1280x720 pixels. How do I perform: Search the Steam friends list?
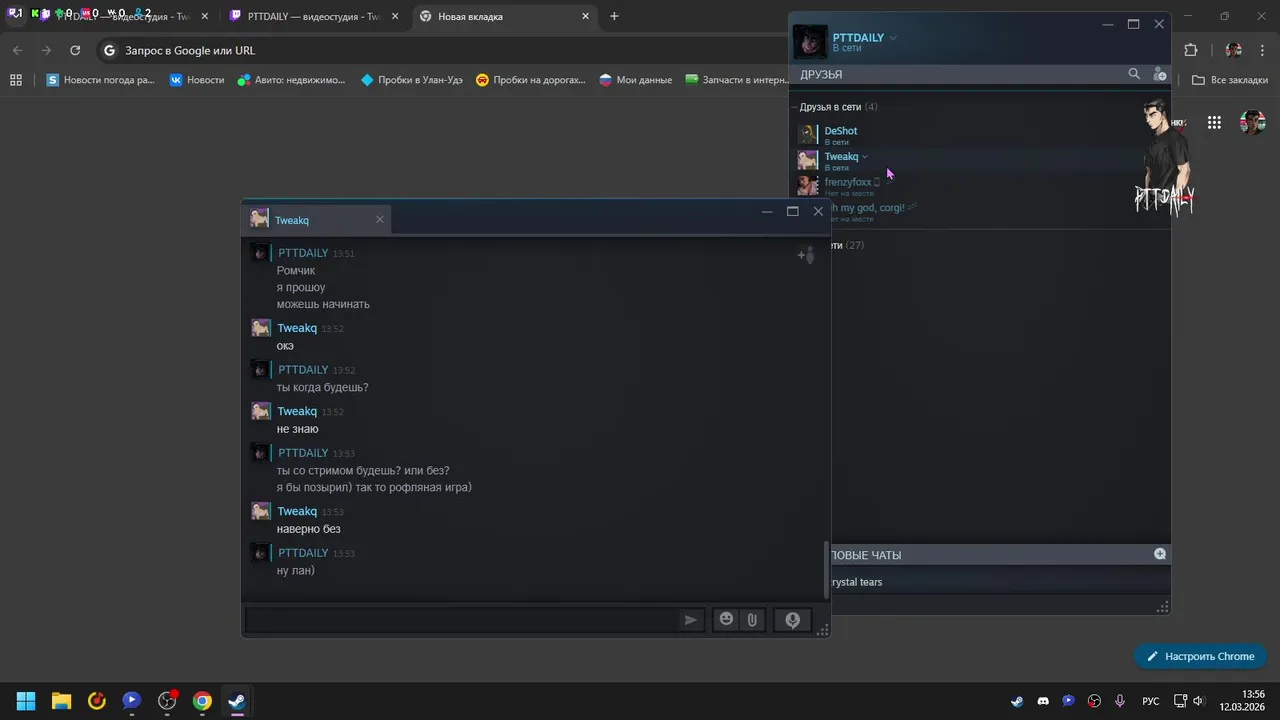click(1134, 74)
